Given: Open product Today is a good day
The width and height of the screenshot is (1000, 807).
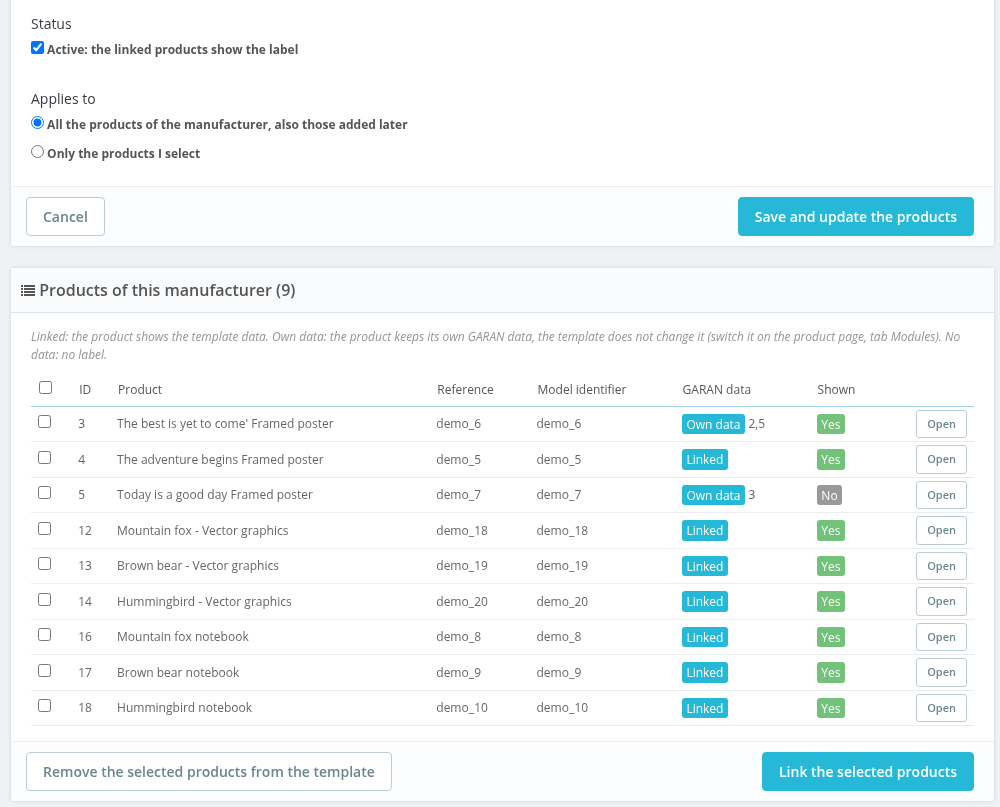Looking at the screenshot, I should (x=941, y=495).
